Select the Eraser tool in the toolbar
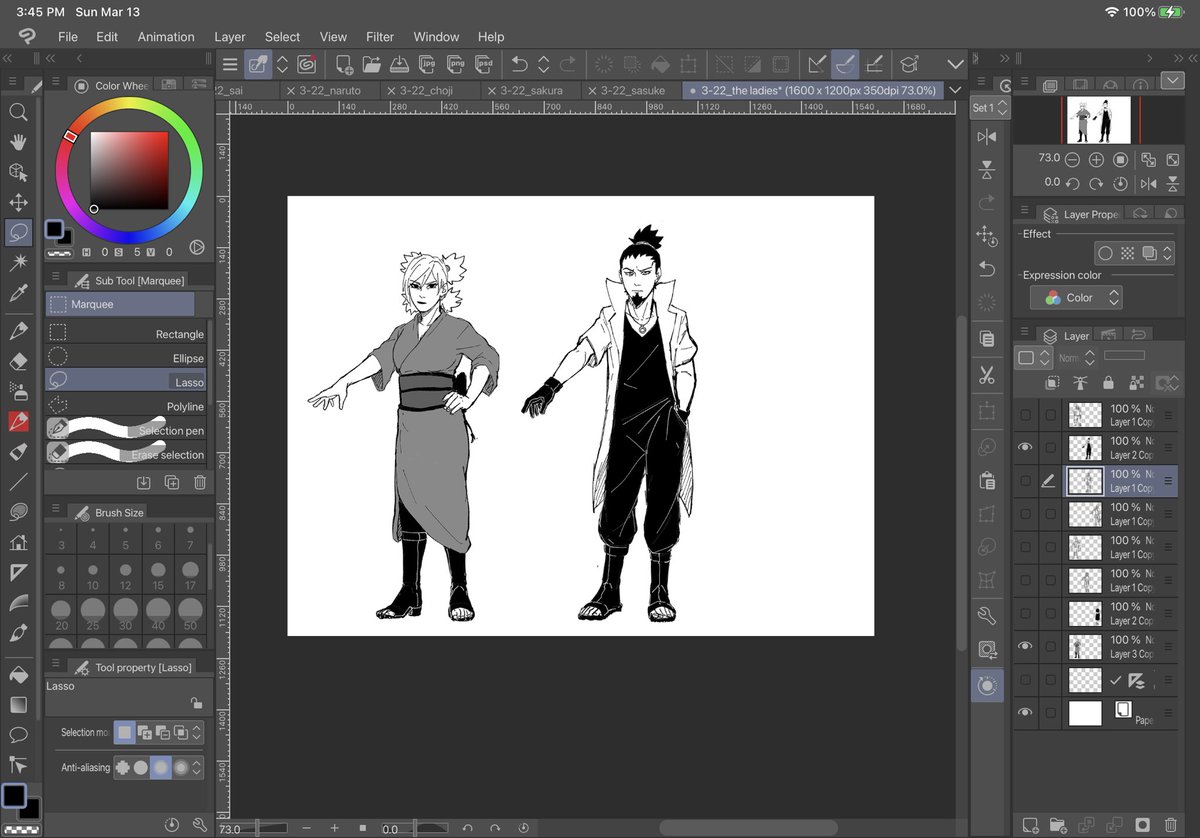This screenshot has width=1200, height=838. pos(18,361)
